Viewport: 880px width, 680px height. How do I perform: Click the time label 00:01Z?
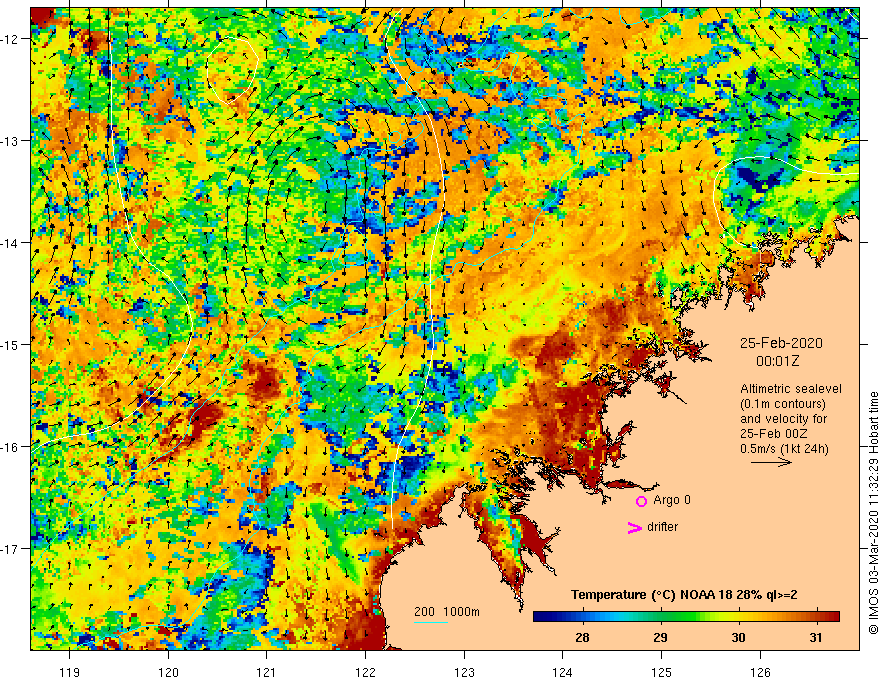coord(777,361)
